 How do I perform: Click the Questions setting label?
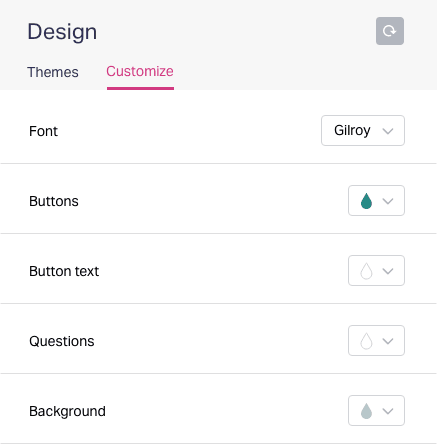62,341
